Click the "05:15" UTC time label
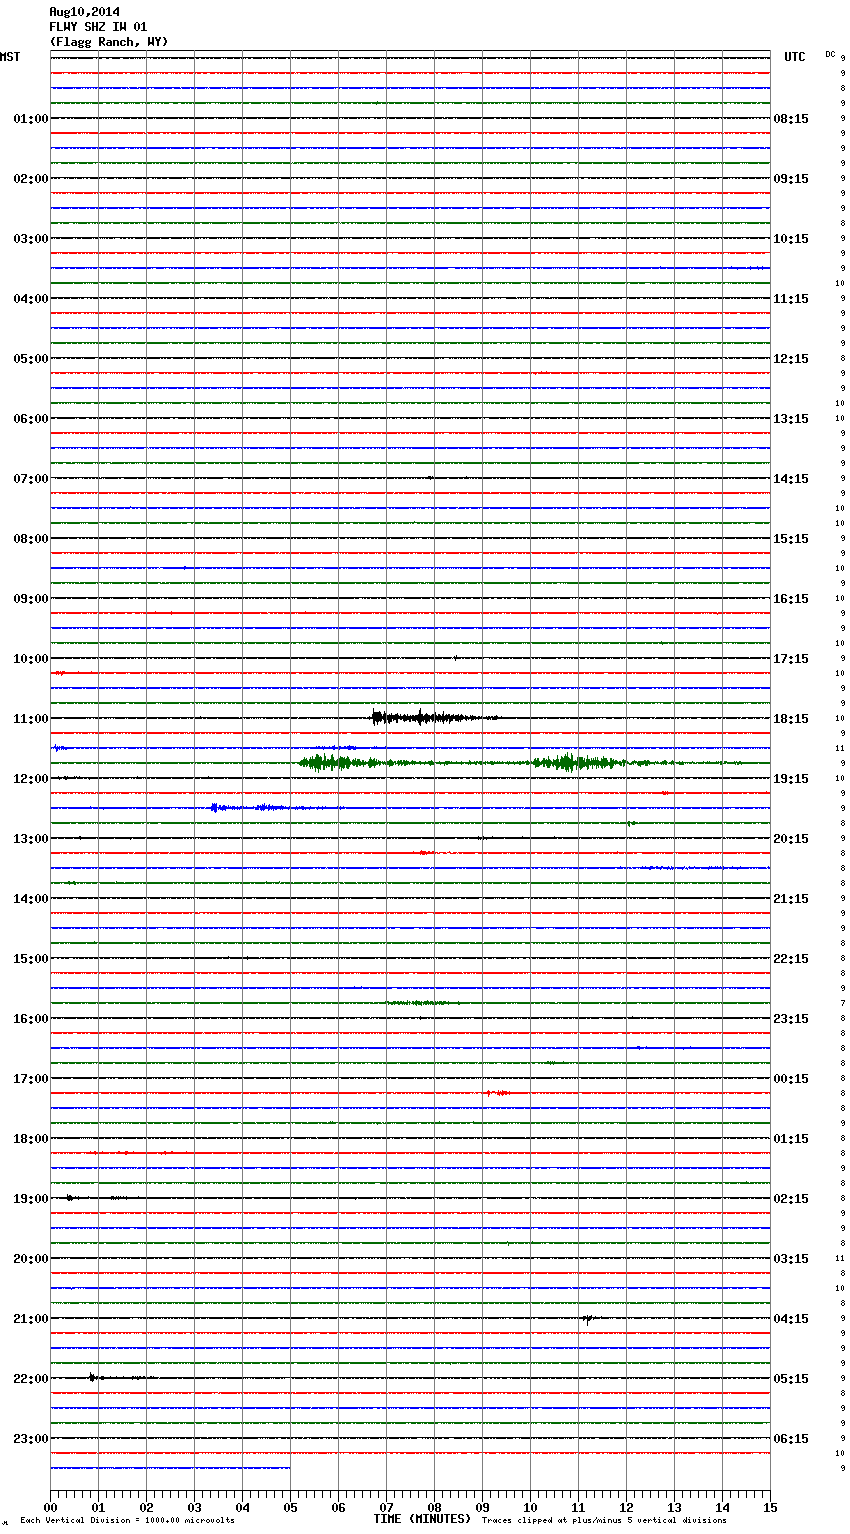850x1534 pixels. point(791,1379)
